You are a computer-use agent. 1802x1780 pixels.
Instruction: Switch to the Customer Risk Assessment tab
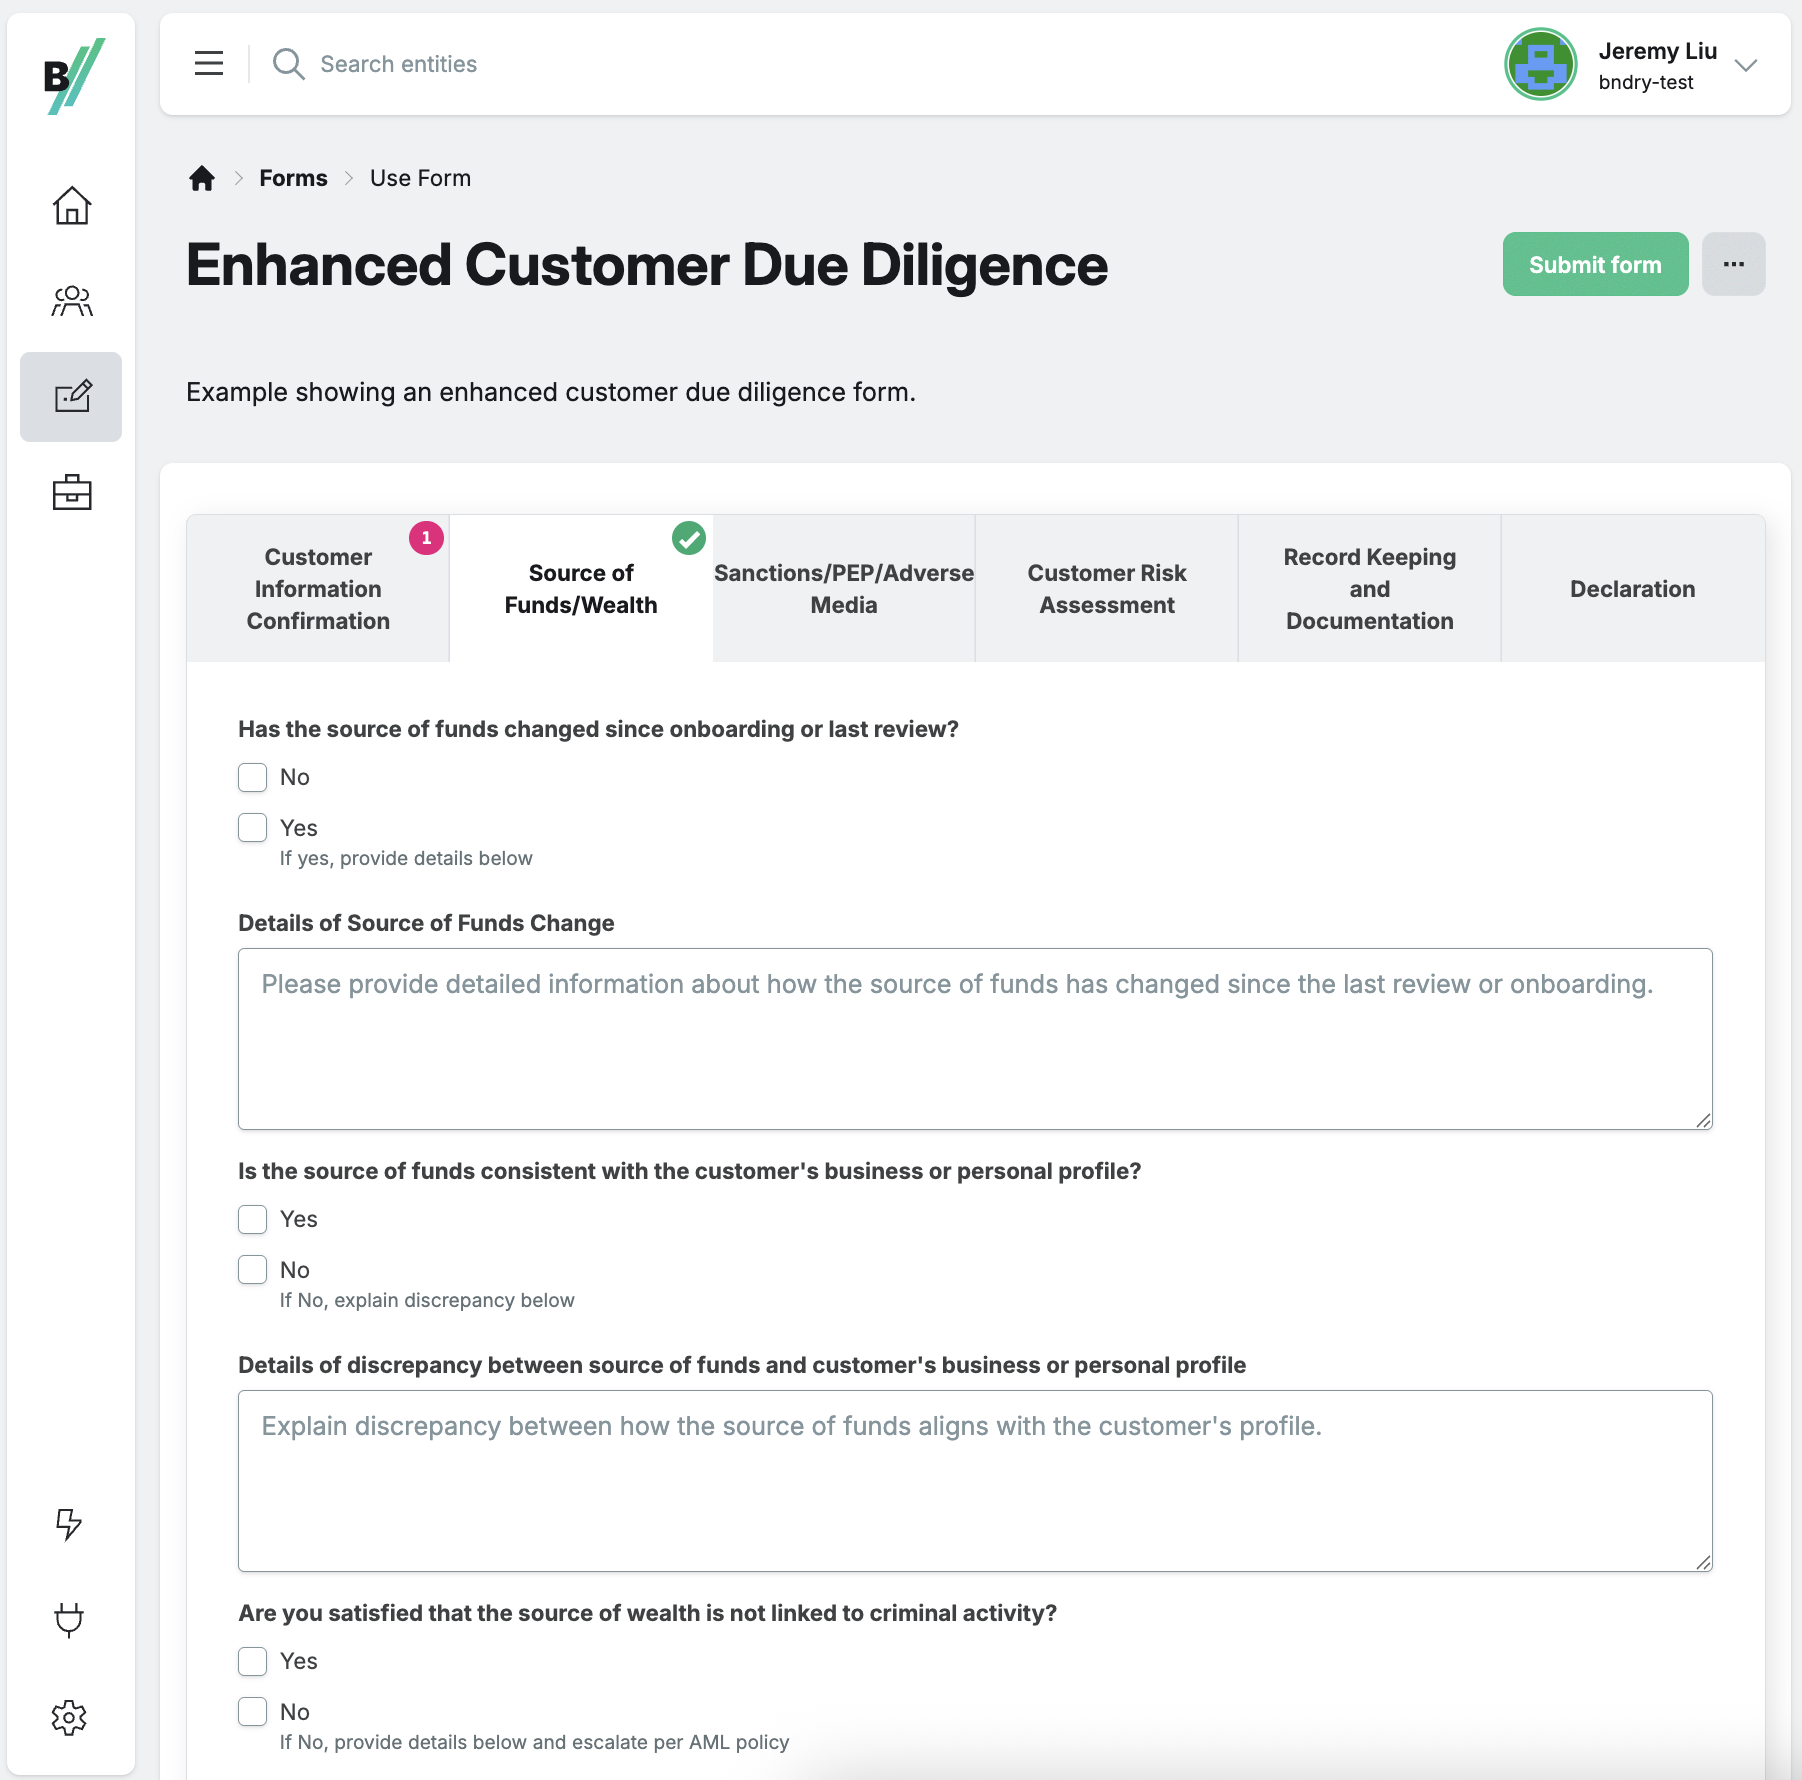[1106, 588]
